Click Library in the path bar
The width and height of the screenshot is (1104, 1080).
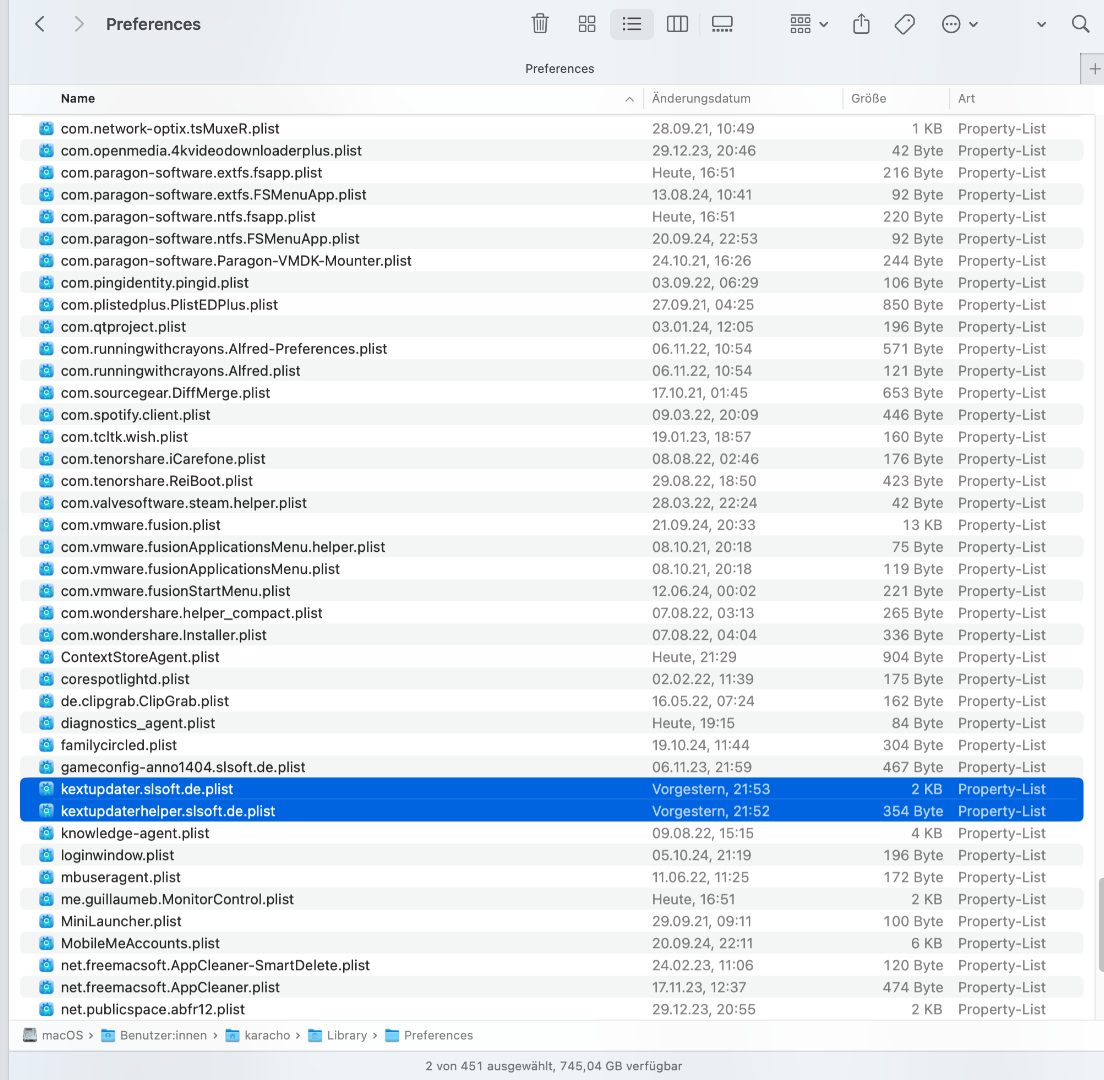tap(338, 1035)
